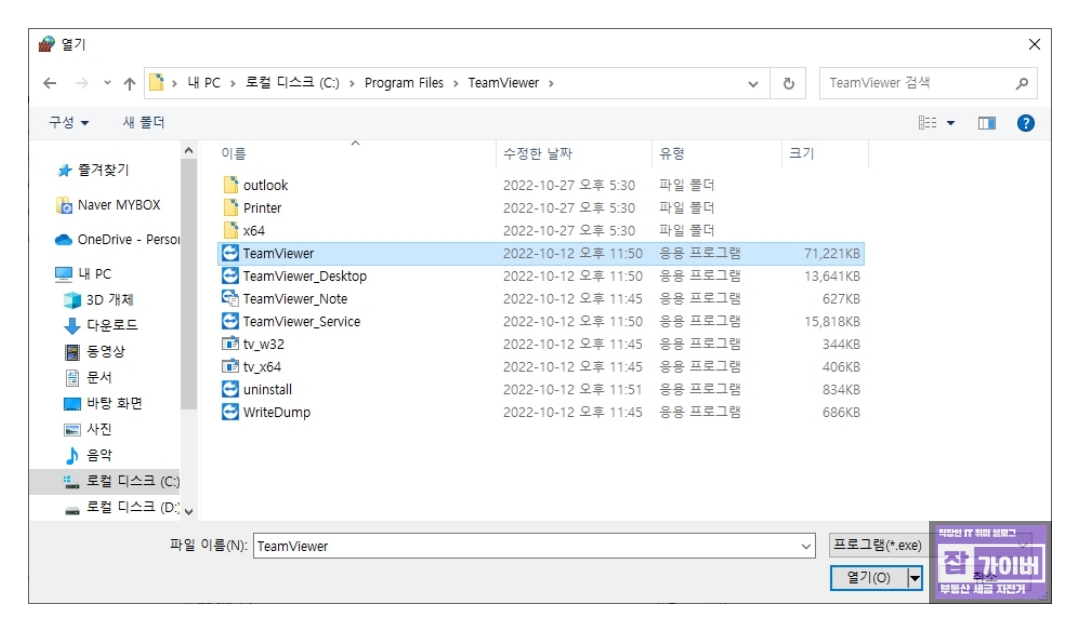The image size is (1080, 632).
Task: Select the TeamViewer_Note application icon
Action: click(230, 298)
